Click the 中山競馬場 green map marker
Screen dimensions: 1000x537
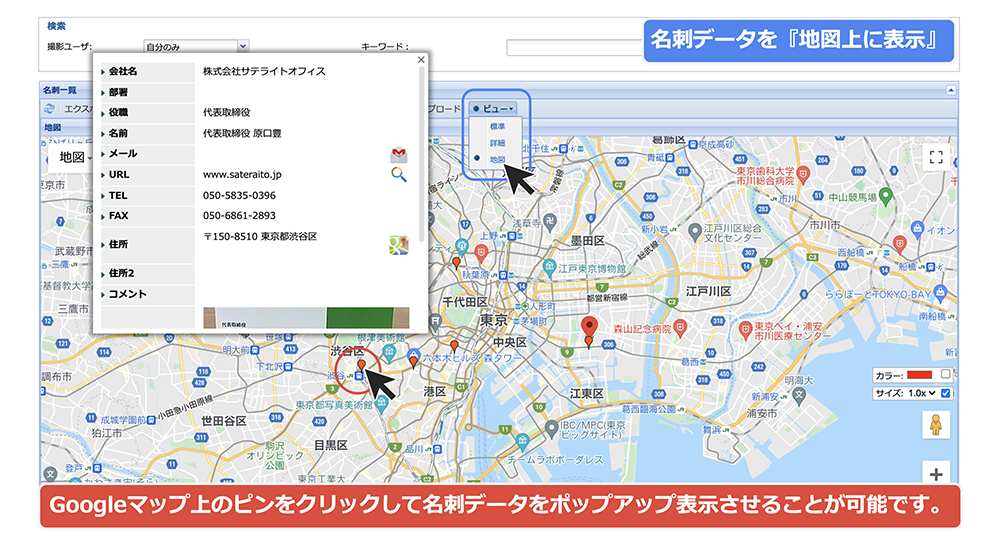pyautogui.click(x=885, y=196)
